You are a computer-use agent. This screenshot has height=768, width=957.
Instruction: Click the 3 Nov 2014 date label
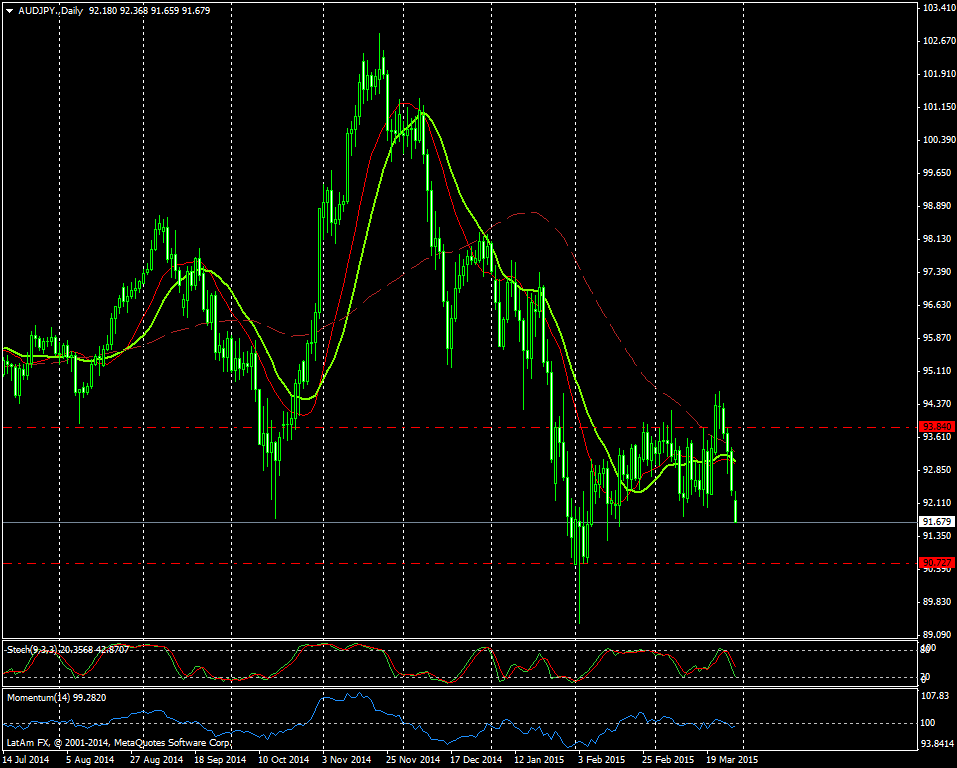pos(346,759)
